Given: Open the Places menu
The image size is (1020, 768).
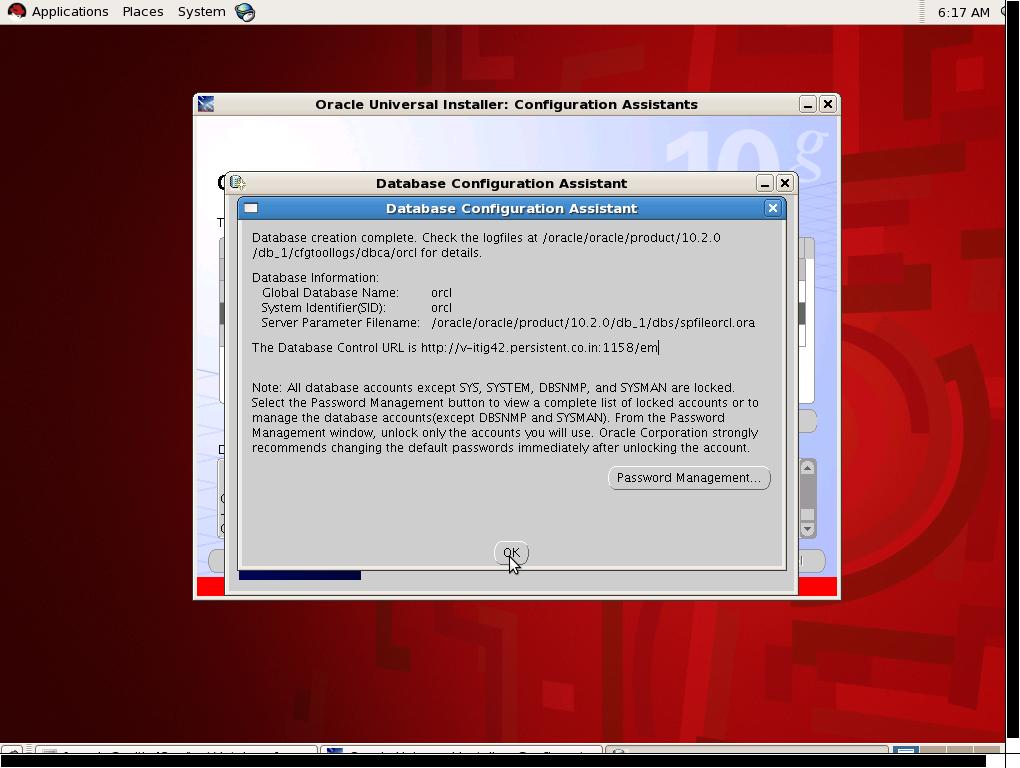Looking at the screenshot, I should pyautogui.click(x=142, y=12).
